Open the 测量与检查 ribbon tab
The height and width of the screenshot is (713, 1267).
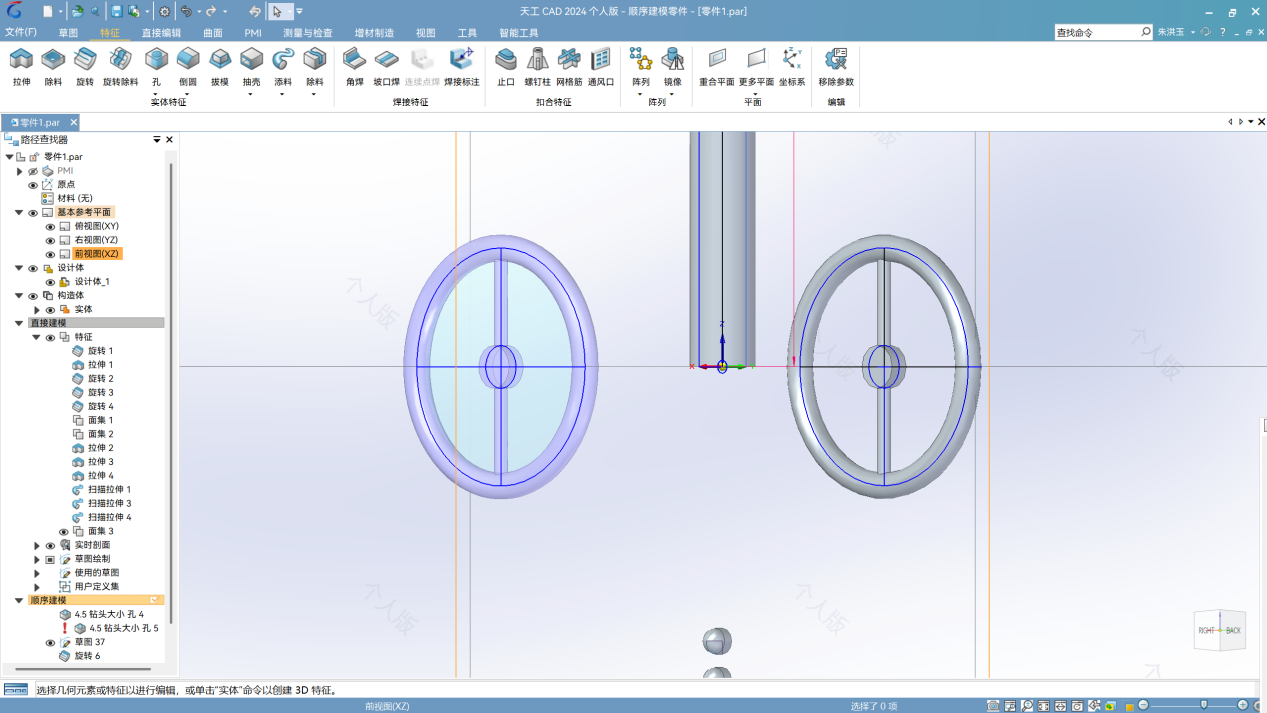[x=308, y=33]
